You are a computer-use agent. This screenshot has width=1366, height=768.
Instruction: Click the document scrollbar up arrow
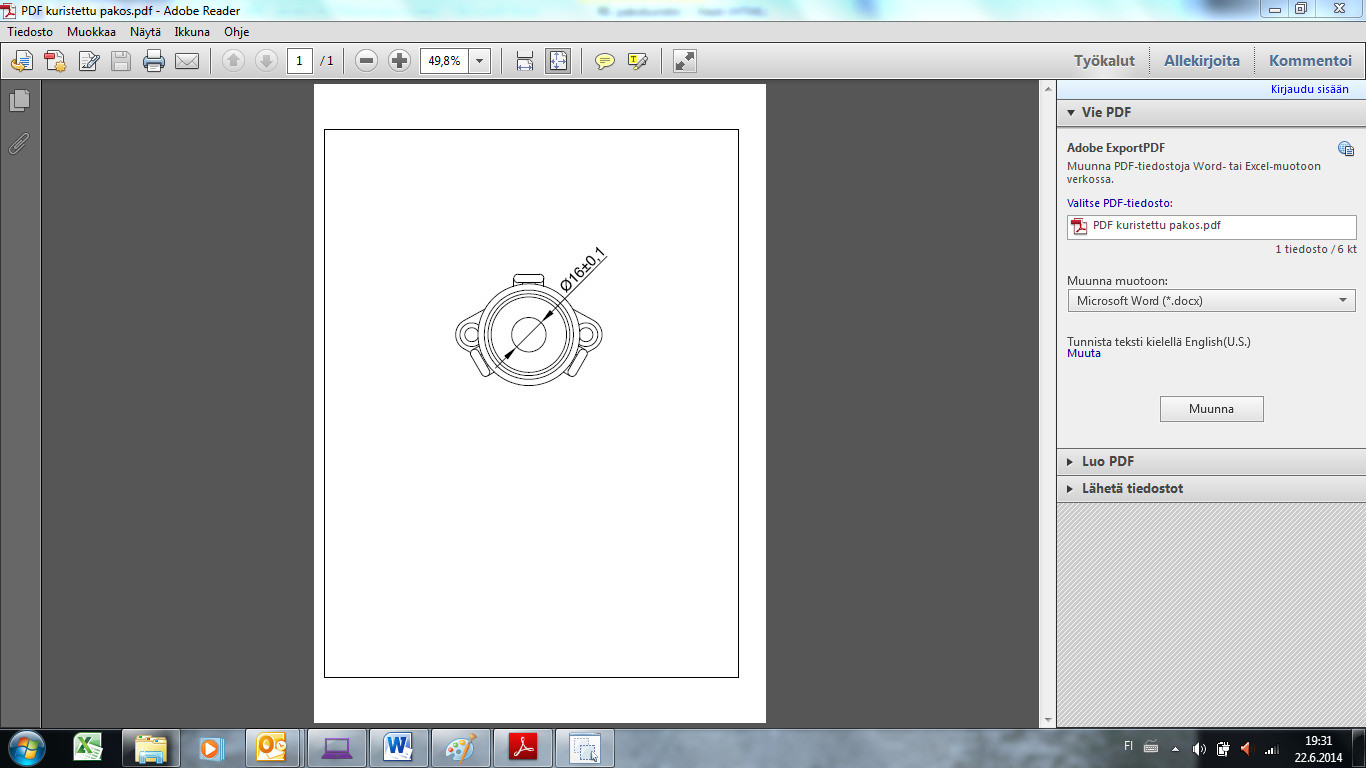[x=1047, y=88]
